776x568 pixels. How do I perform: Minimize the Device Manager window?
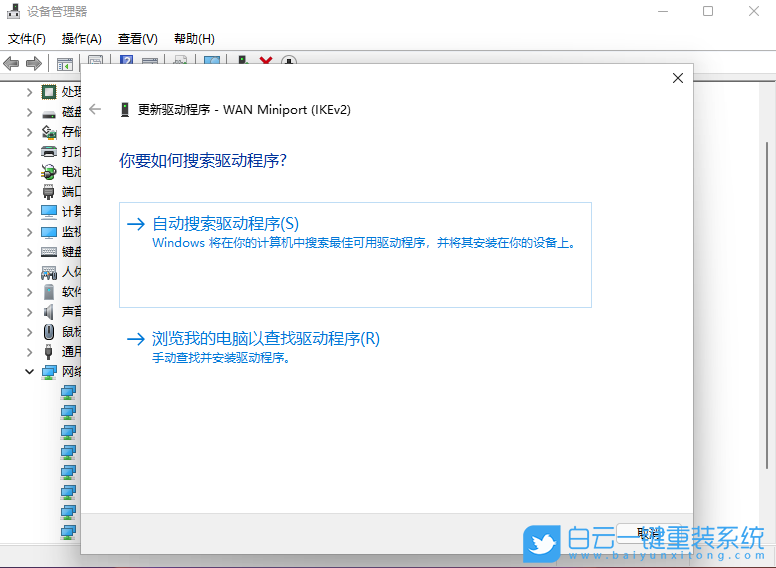point(663,11)
